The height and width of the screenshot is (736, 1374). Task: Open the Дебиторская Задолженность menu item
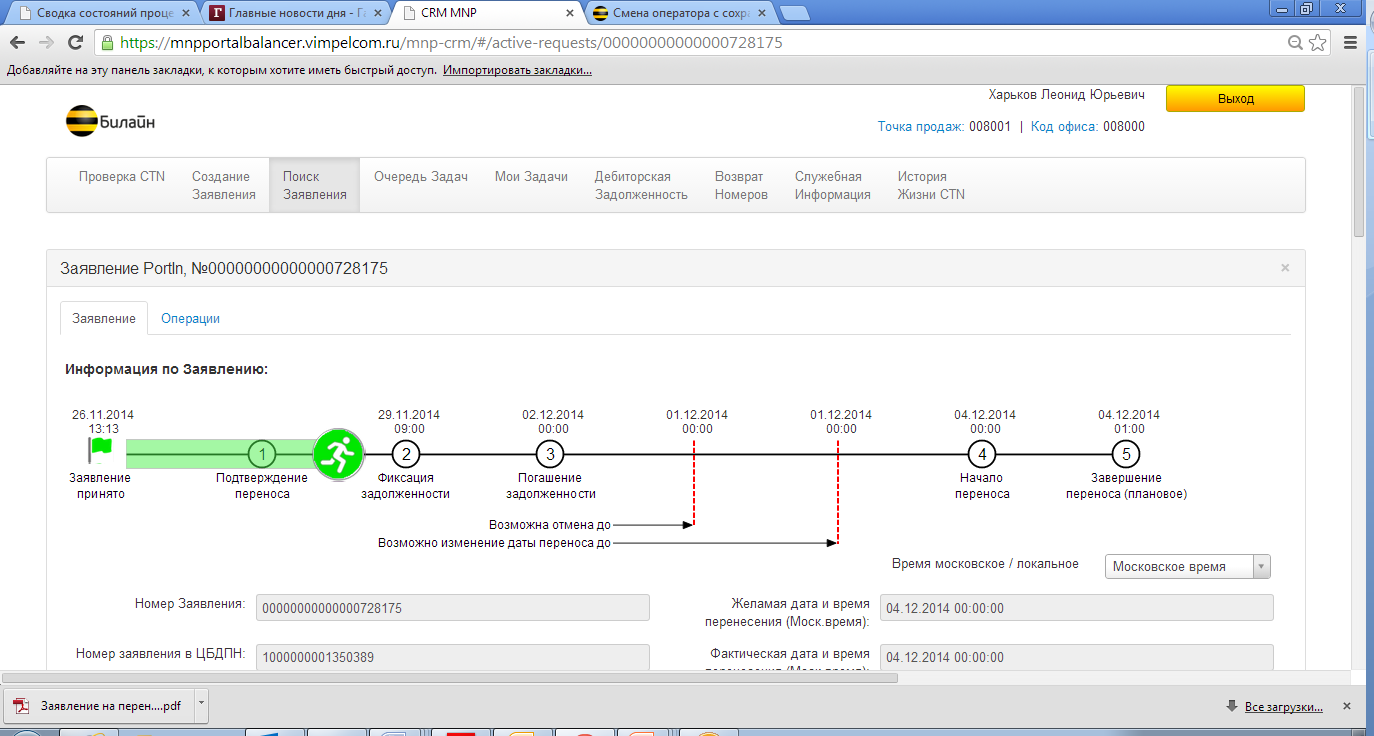641,185
